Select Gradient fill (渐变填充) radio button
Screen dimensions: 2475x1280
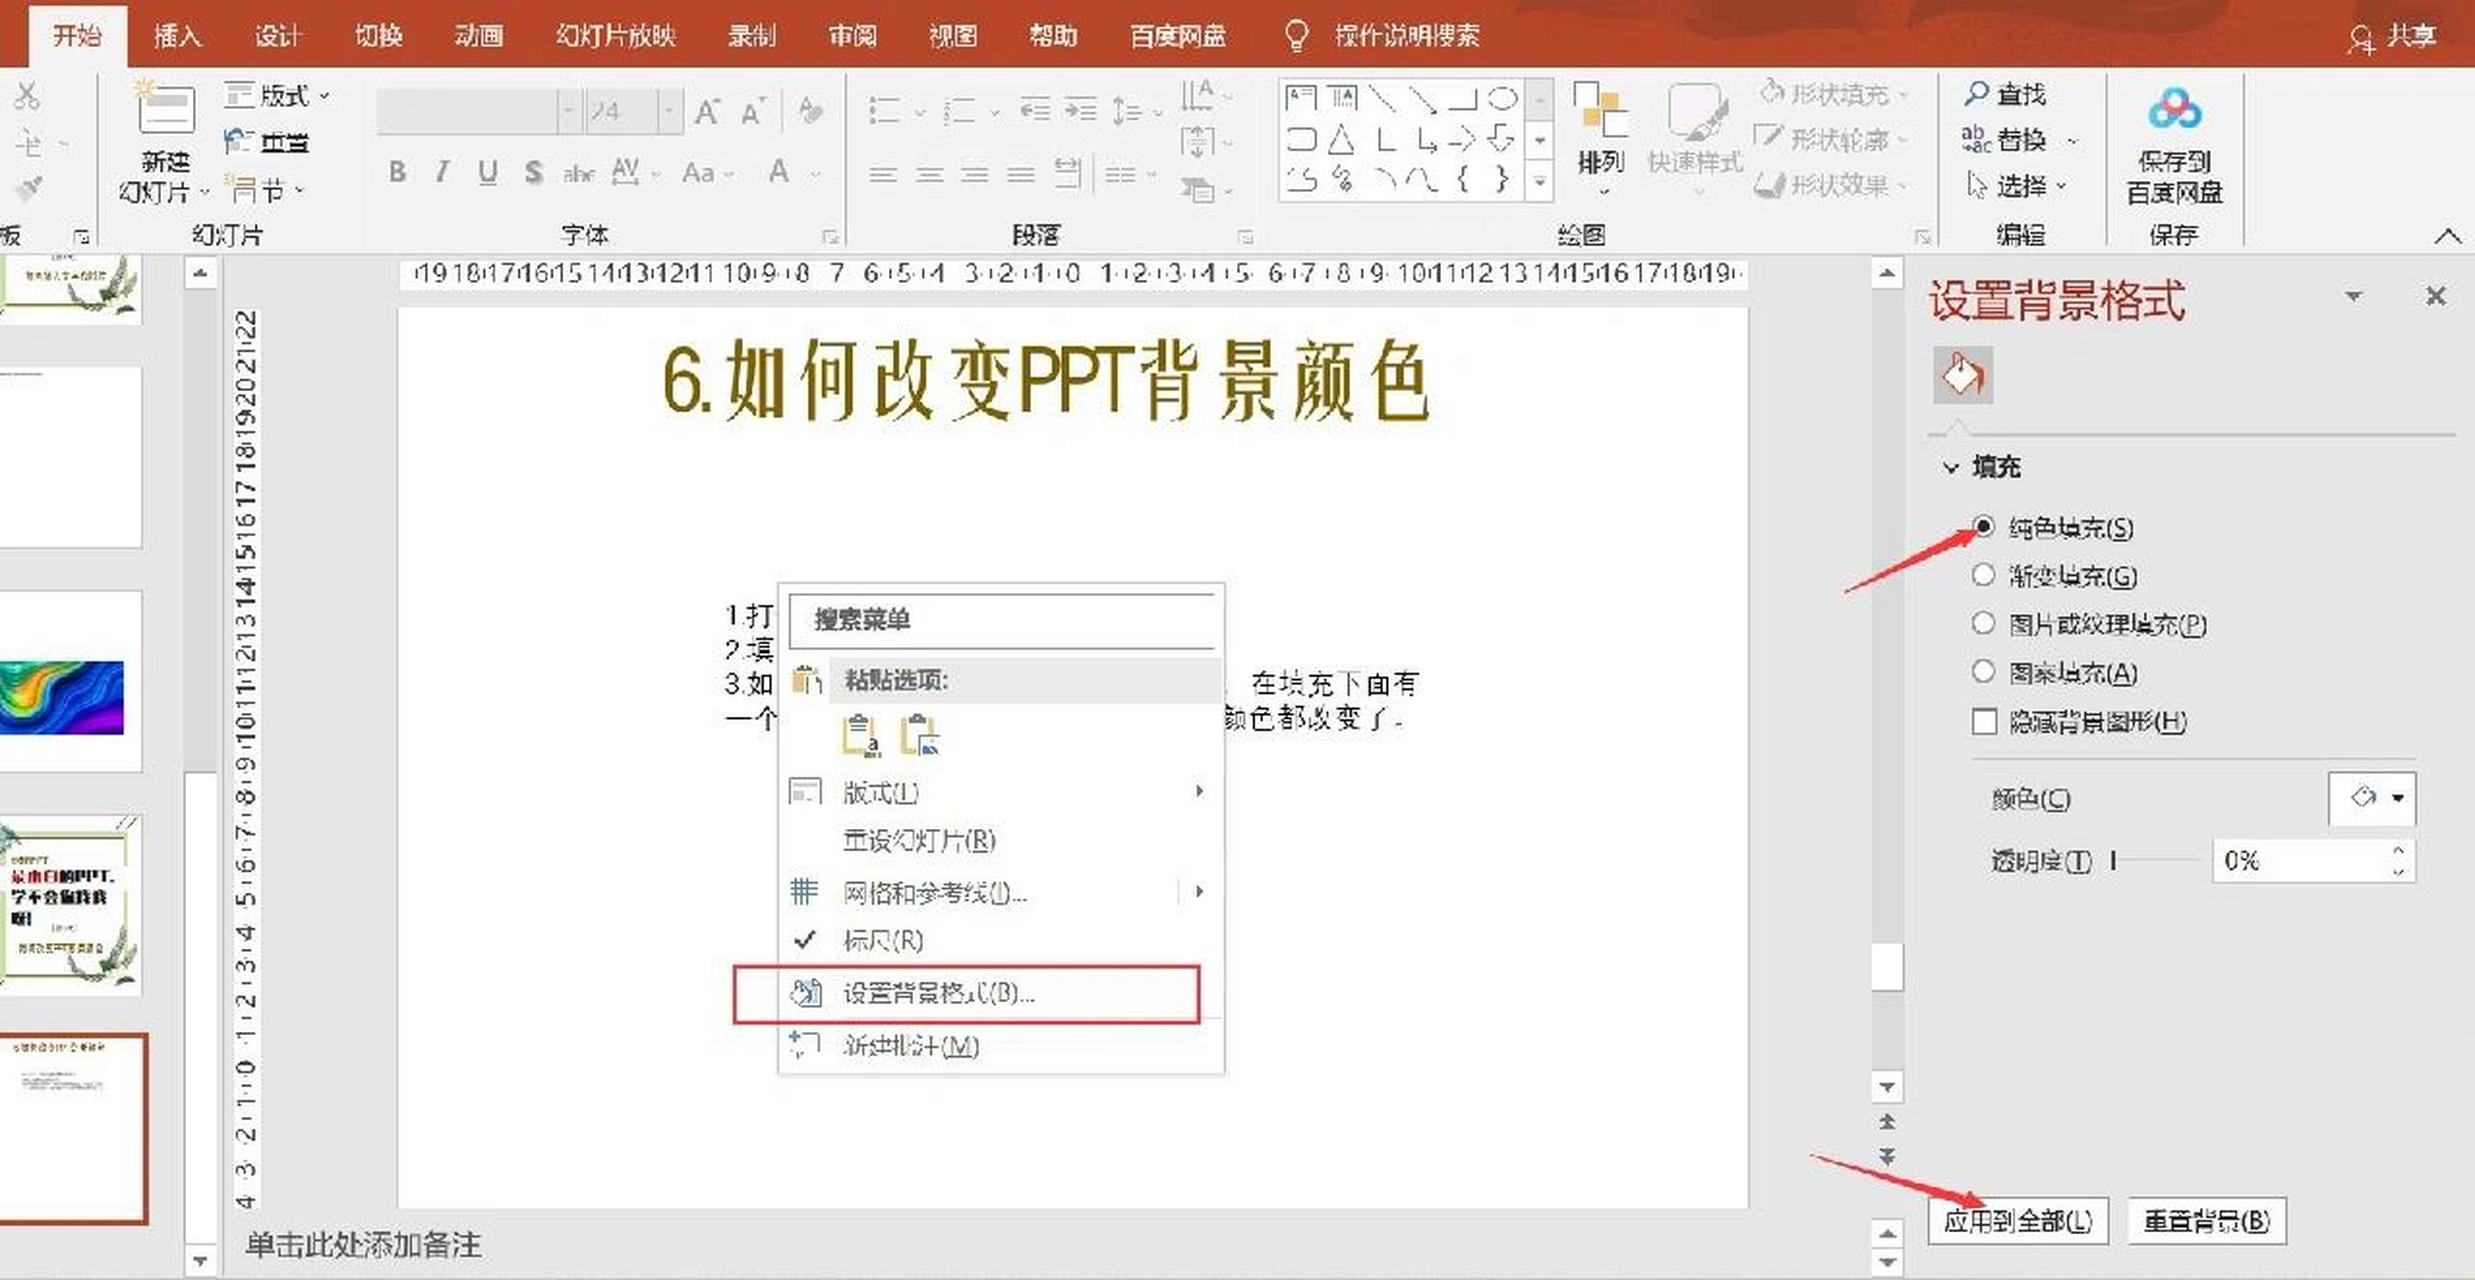pos(1983,575)
